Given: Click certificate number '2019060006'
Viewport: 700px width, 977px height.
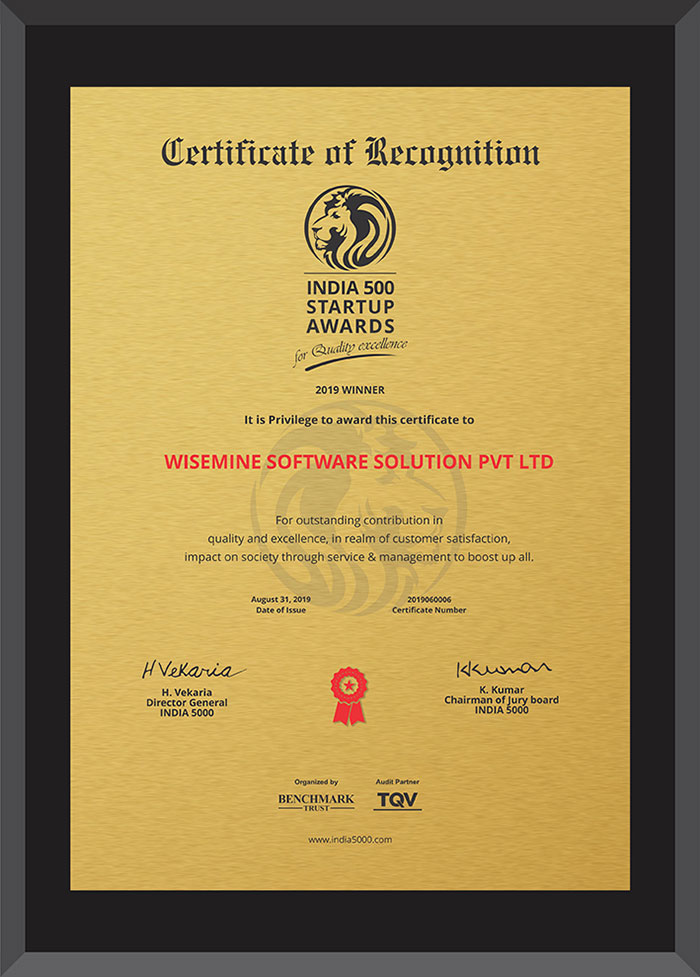Looking at the screenshot, I should [429, 599].
